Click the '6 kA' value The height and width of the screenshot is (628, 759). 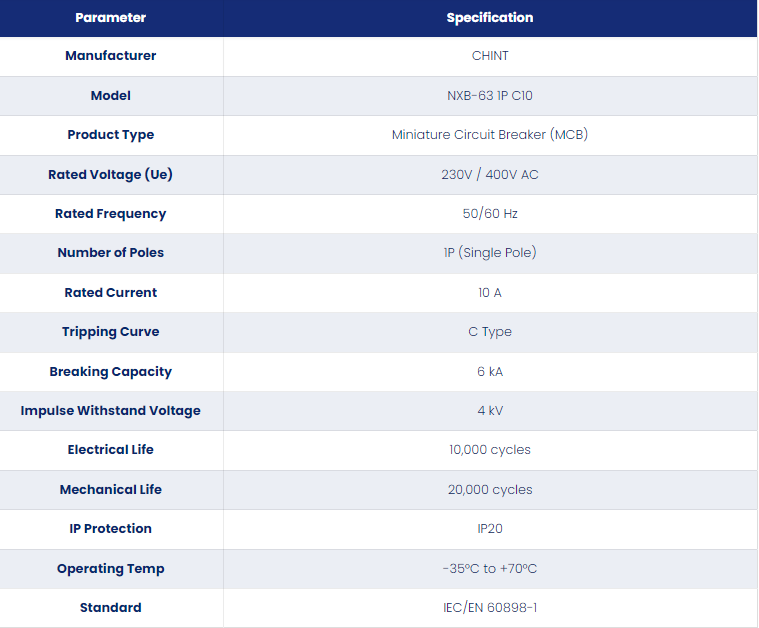pyautogui.click(x=490, y=371)
